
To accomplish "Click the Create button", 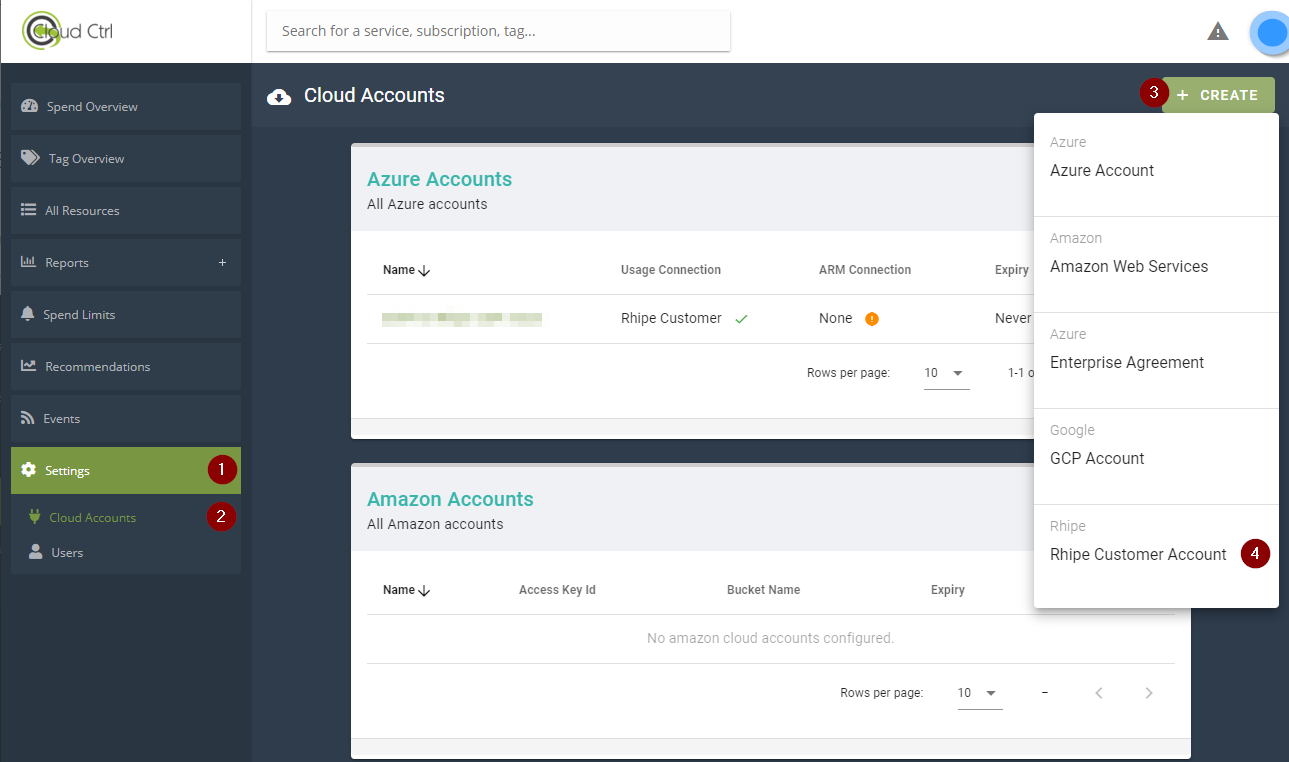I will (x=1218, y=95).
